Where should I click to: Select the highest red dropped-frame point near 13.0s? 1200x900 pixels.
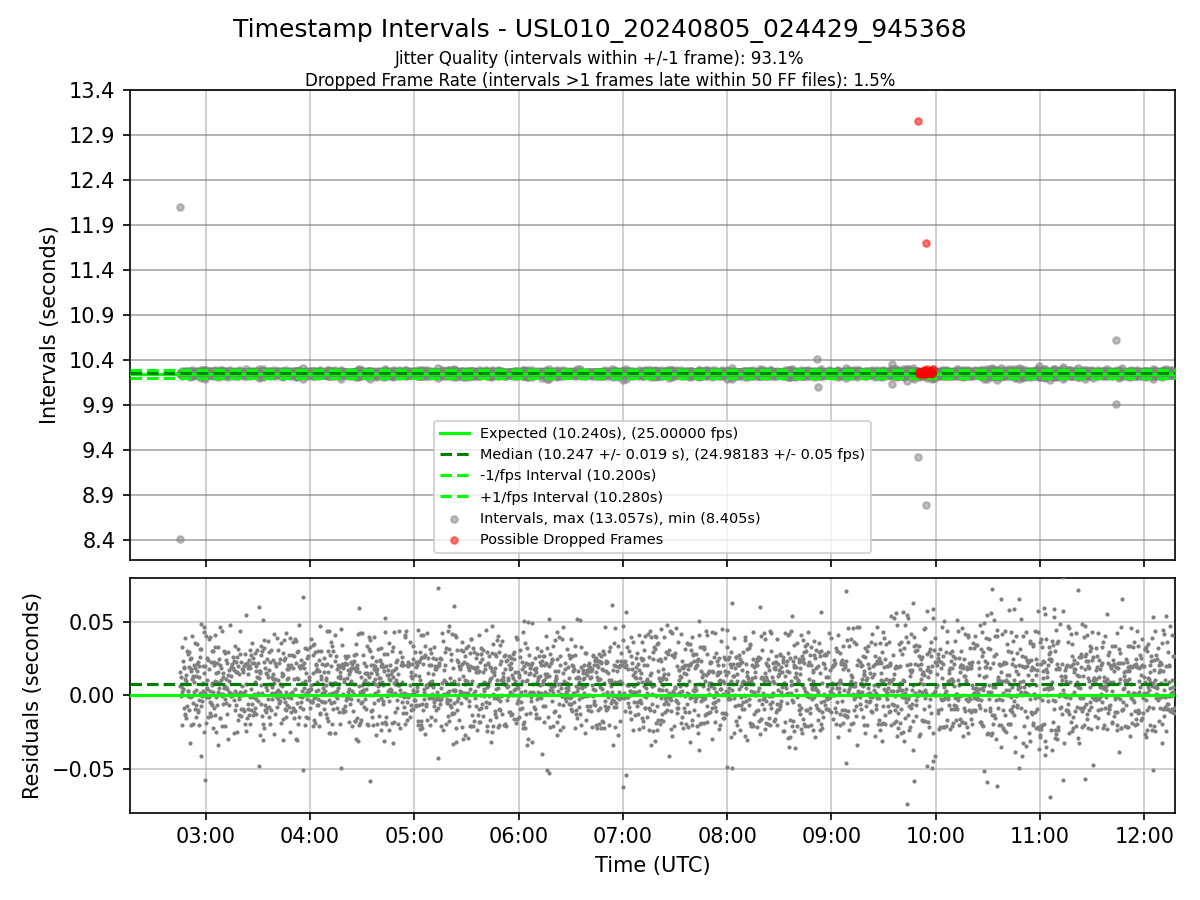pyautogui.click(x=918, y=121)
